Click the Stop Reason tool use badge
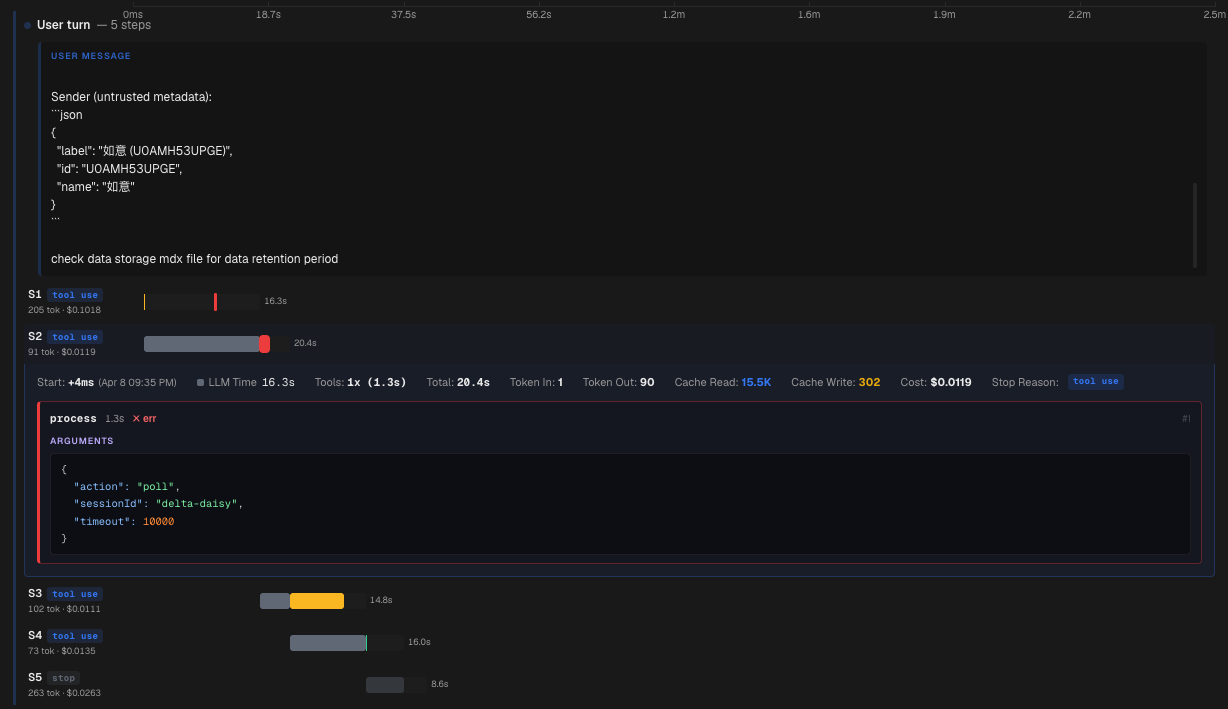Screen dimensions: 1228x709 click(1096, 382)
